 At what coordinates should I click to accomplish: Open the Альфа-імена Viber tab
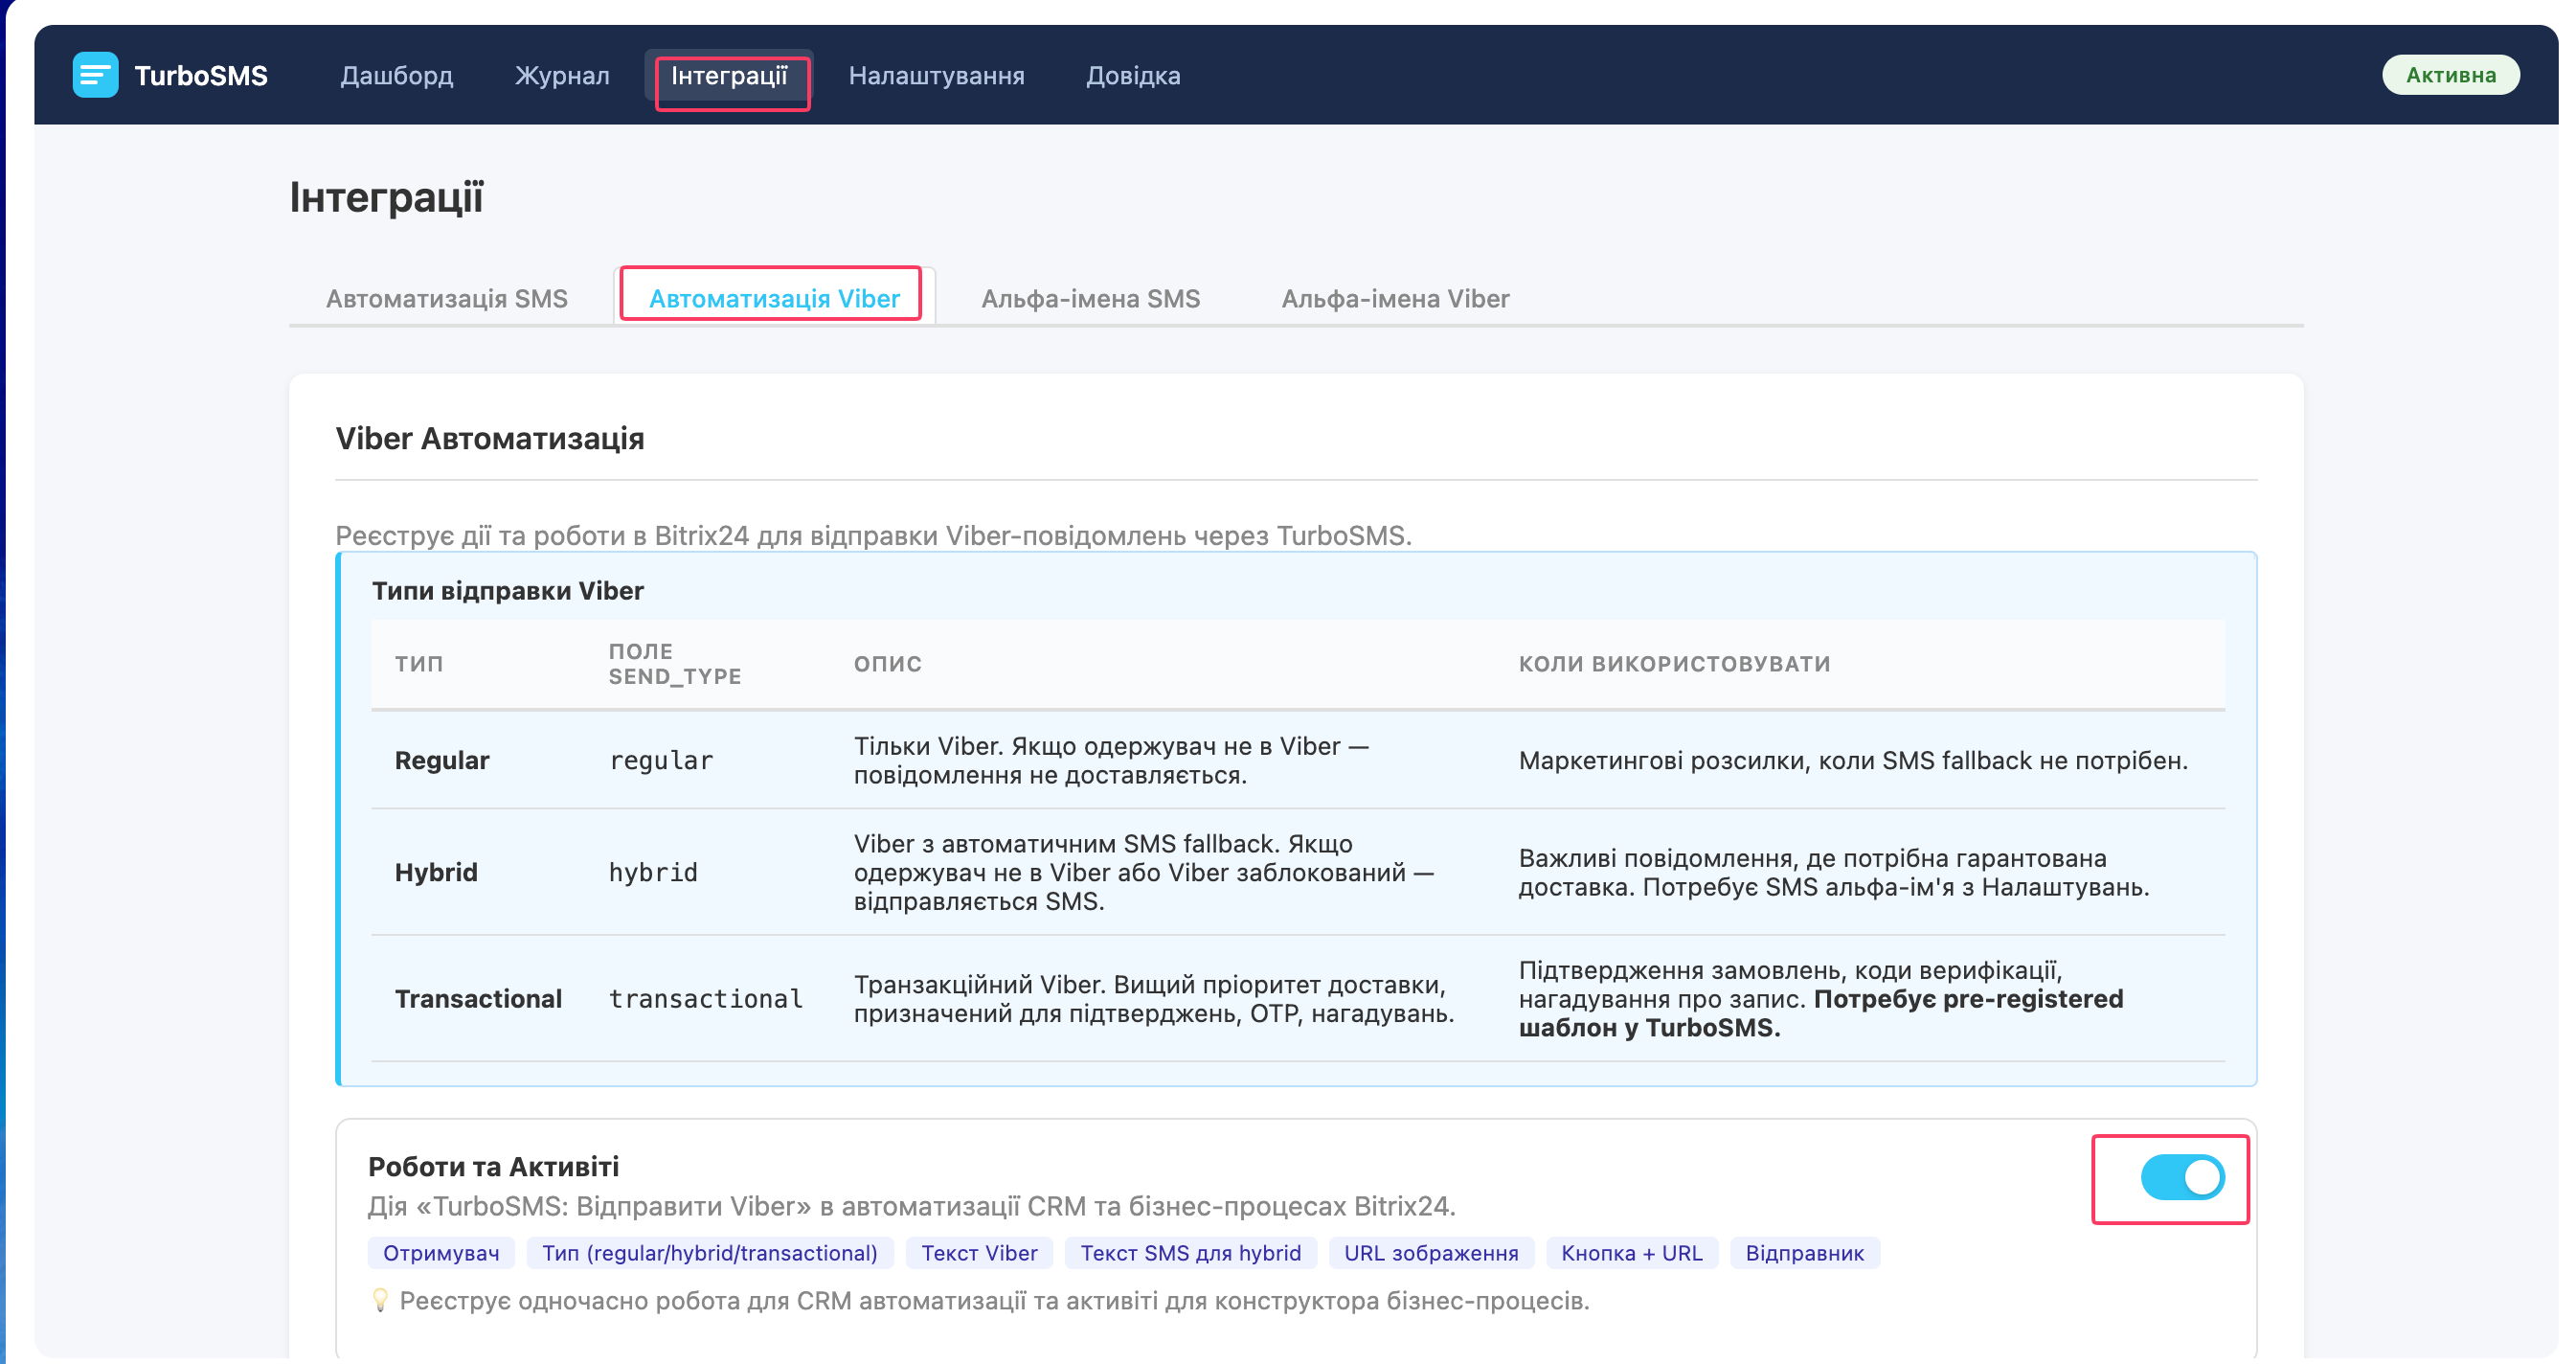click(x=1395, y=298)
